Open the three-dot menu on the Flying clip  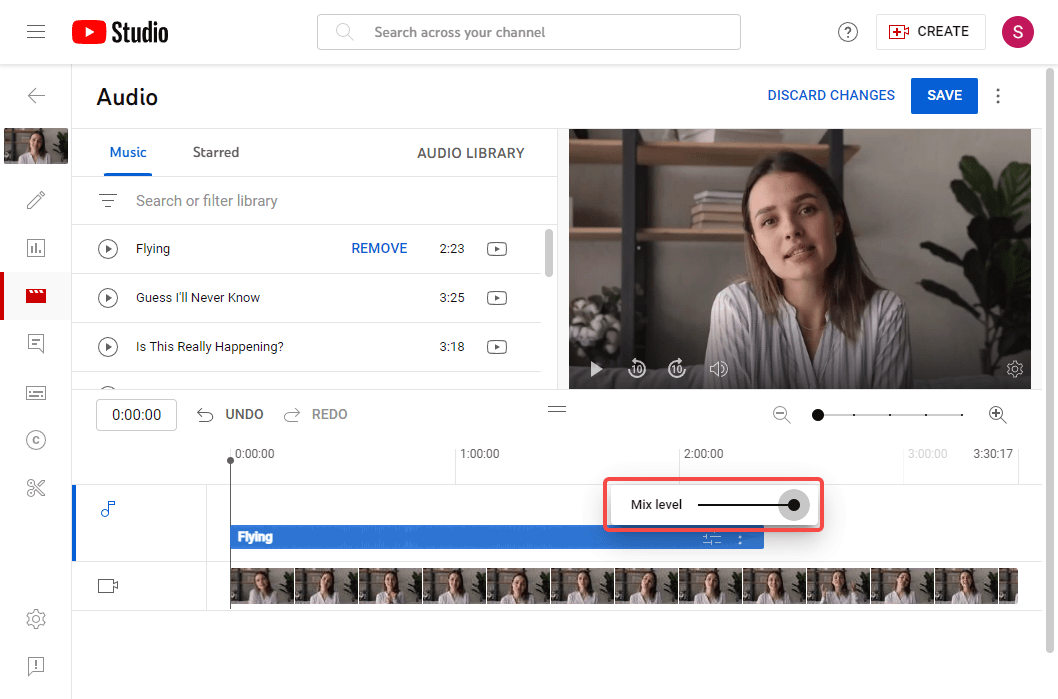pyautogui.click(x=740, y=538)
